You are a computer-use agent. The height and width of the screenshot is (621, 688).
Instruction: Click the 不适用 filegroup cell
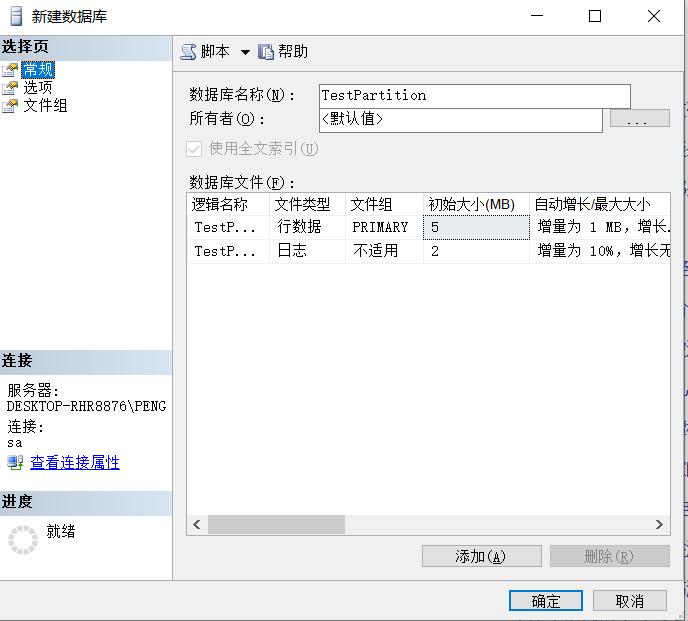click(x=384, y=251)
